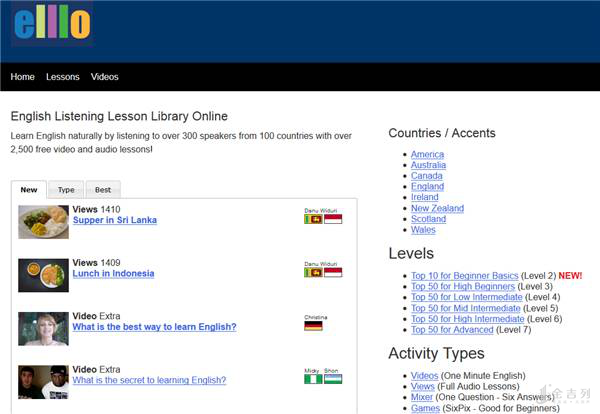Open the Supper in Sri Lanka thumbnail
This screenshot has width=600, height=414.
pos(43,222)
